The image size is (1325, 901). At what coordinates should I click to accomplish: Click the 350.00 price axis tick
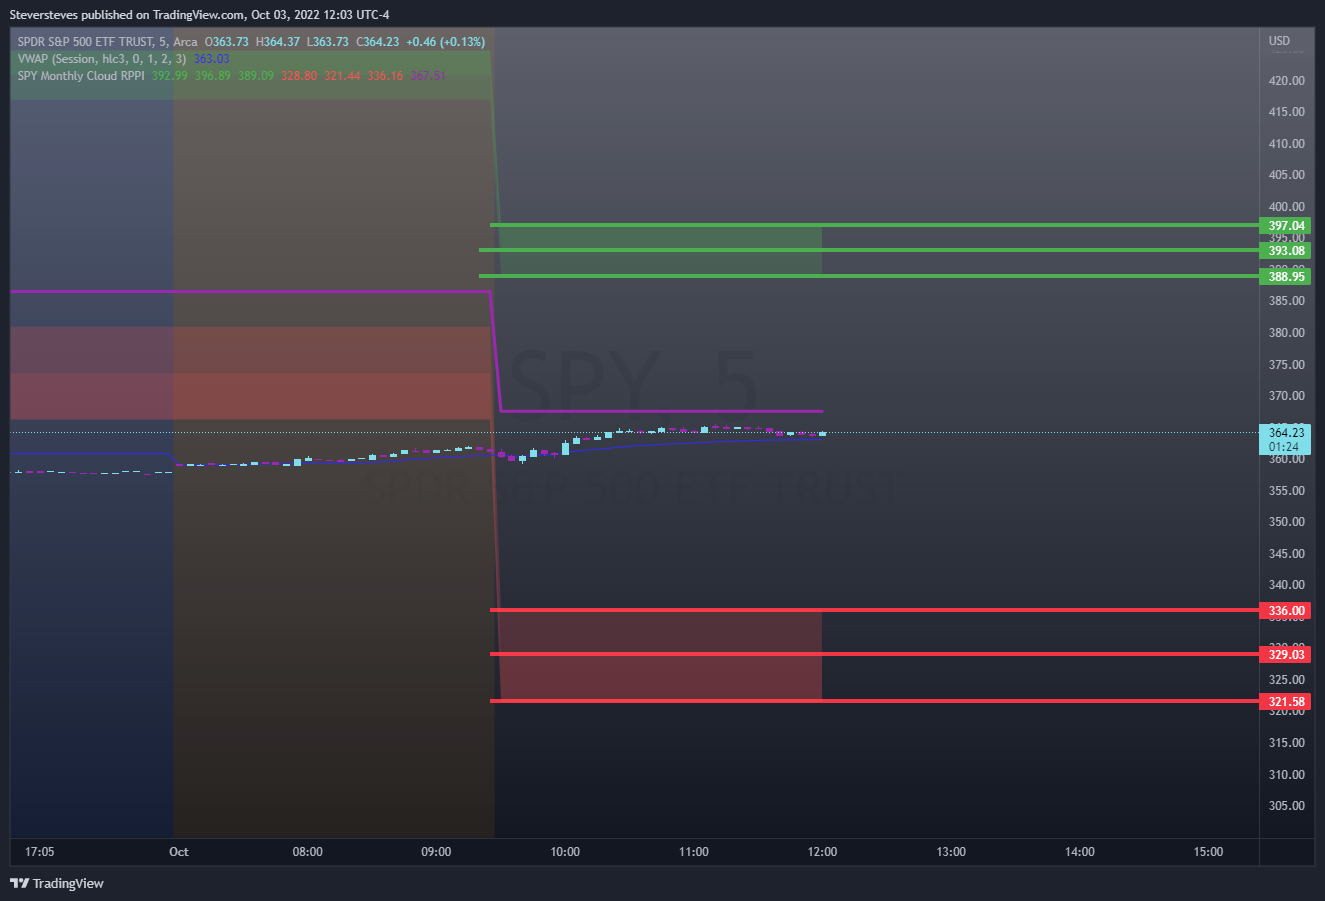point(1286,522)
